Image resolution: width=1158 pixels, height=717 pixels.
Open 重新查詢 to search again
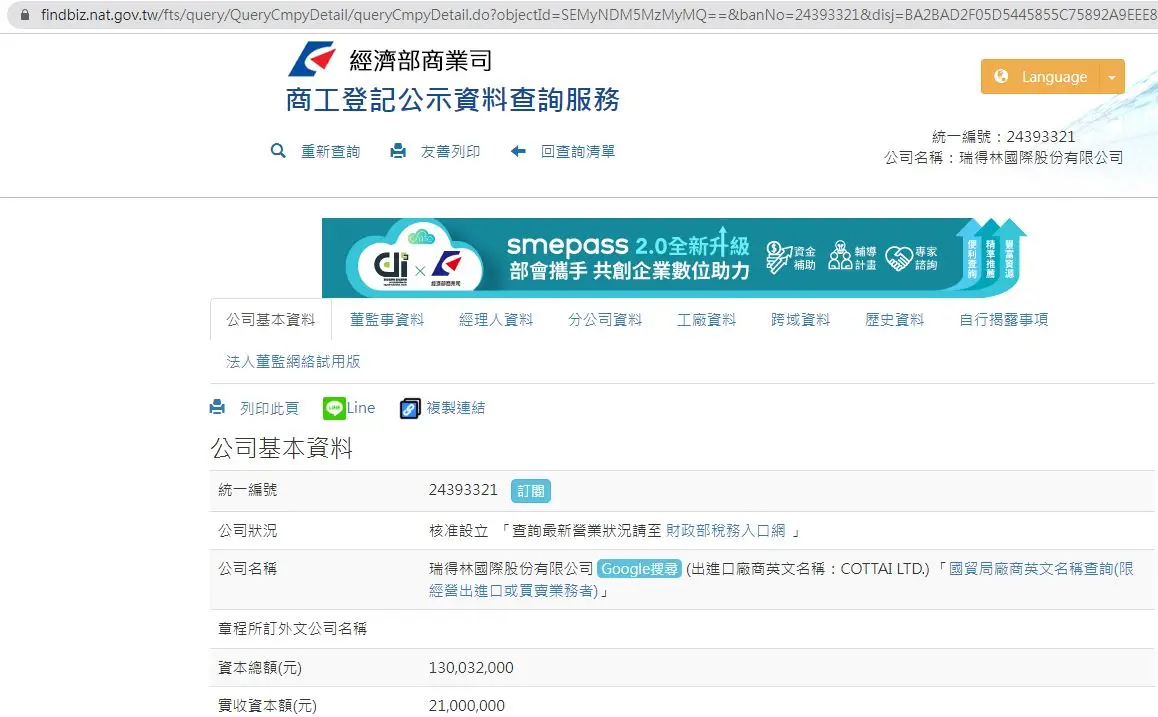click(331, 151)
